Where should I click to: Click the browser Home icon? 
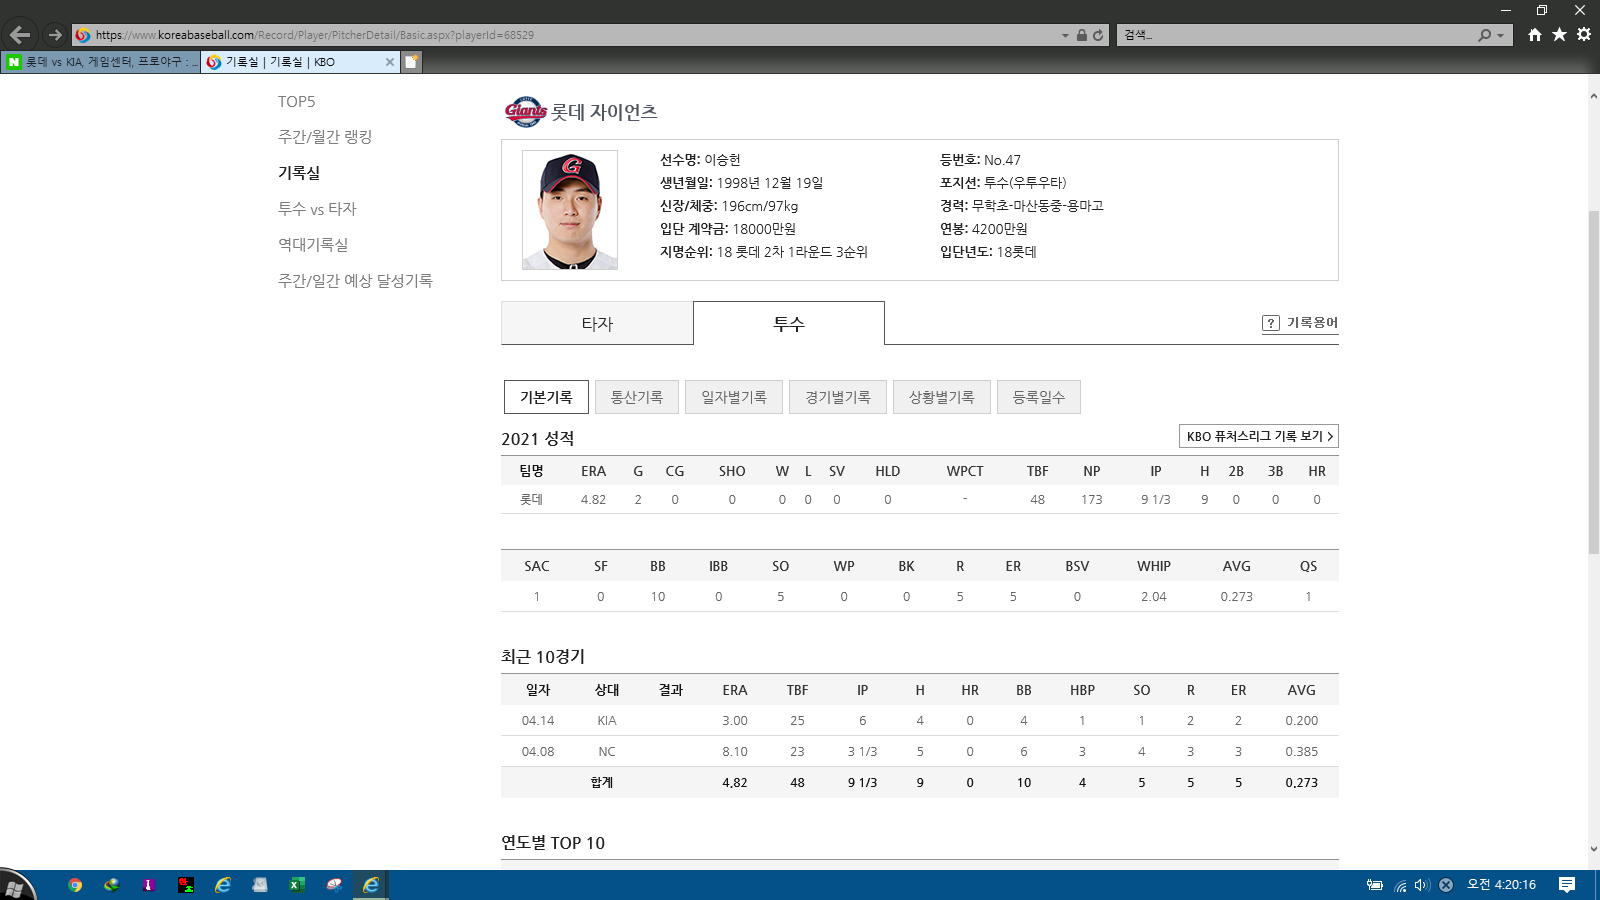point(1535,35)
